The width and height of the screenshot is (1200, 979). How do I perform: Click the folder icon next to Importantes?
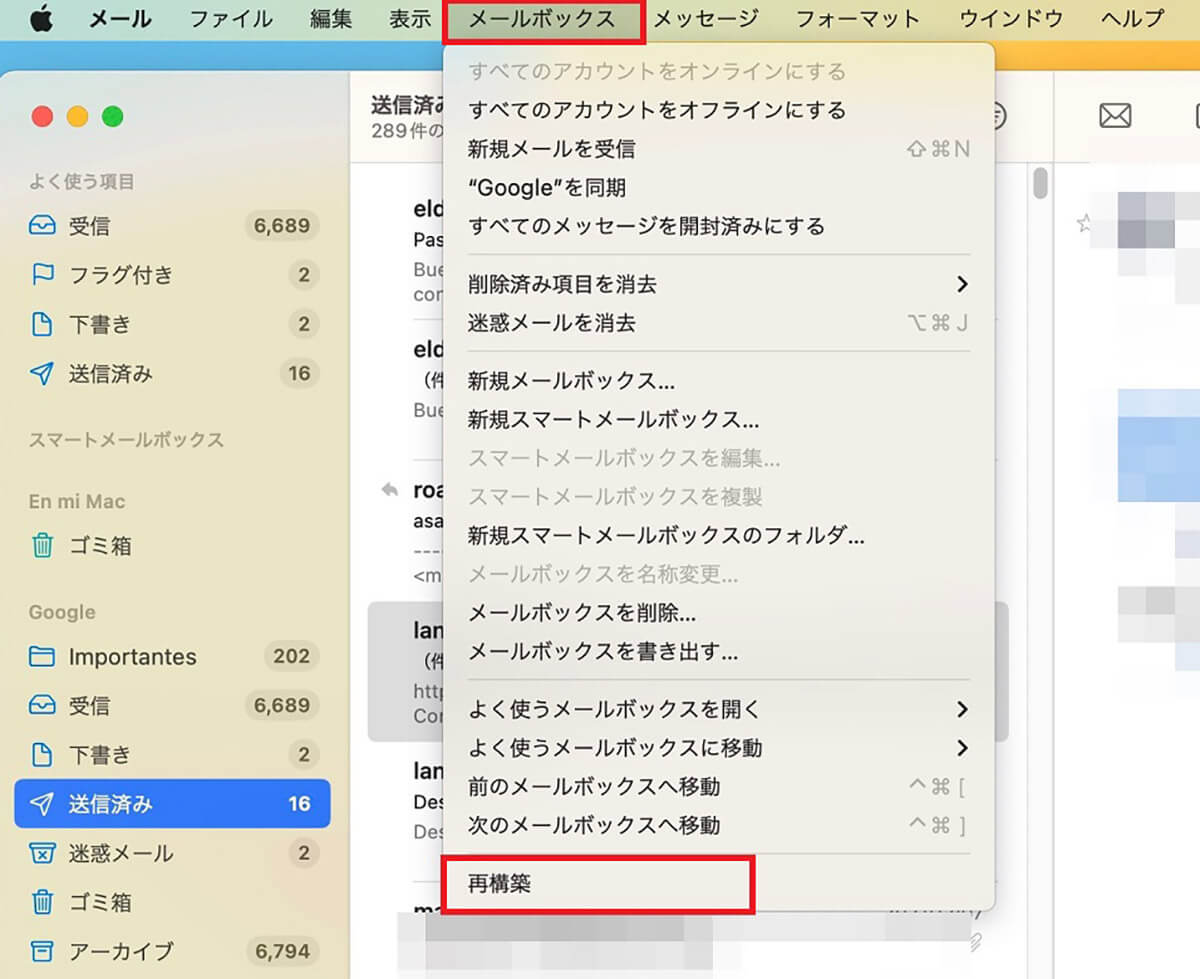point(42,657)
